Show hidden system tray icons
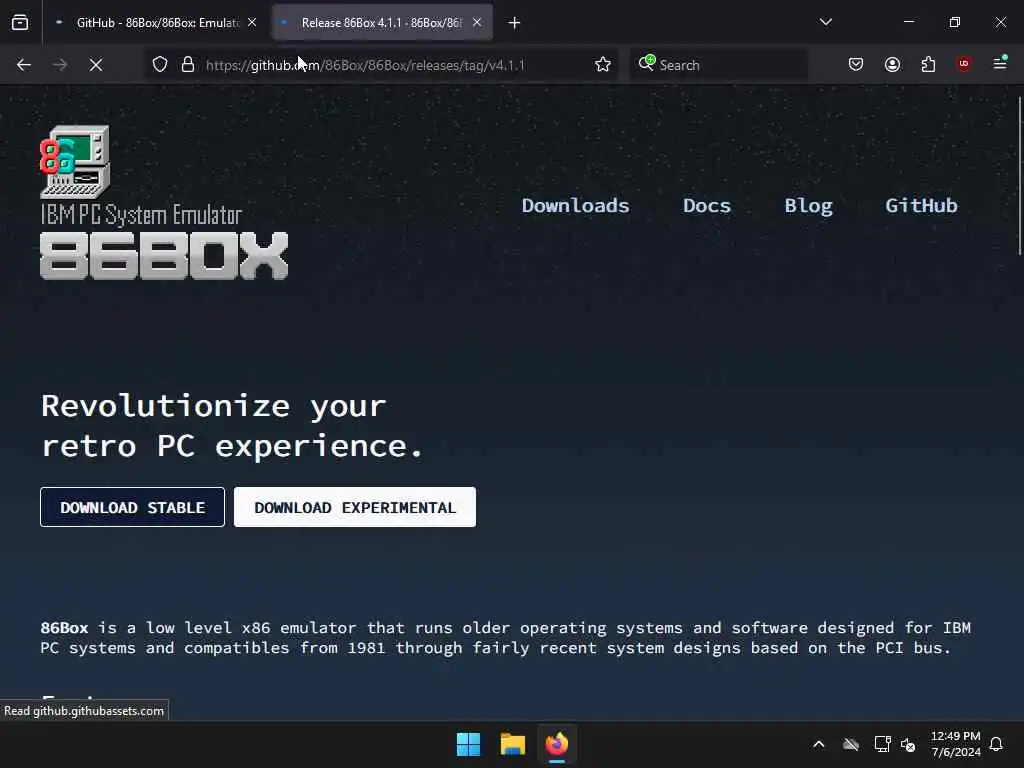The width and height of the screenshot is (1024, 768). 819,744
